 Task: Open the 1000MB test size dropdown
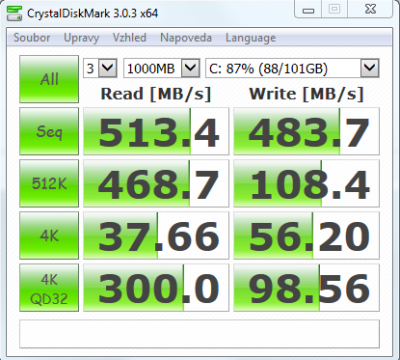[x=162, y=68]
